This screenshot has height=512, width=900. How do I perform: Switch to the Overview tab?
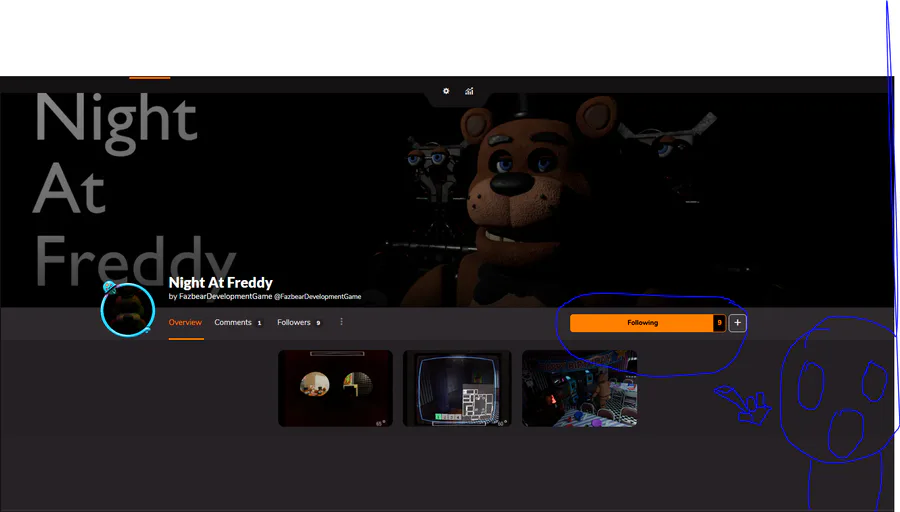coord(185,323)
